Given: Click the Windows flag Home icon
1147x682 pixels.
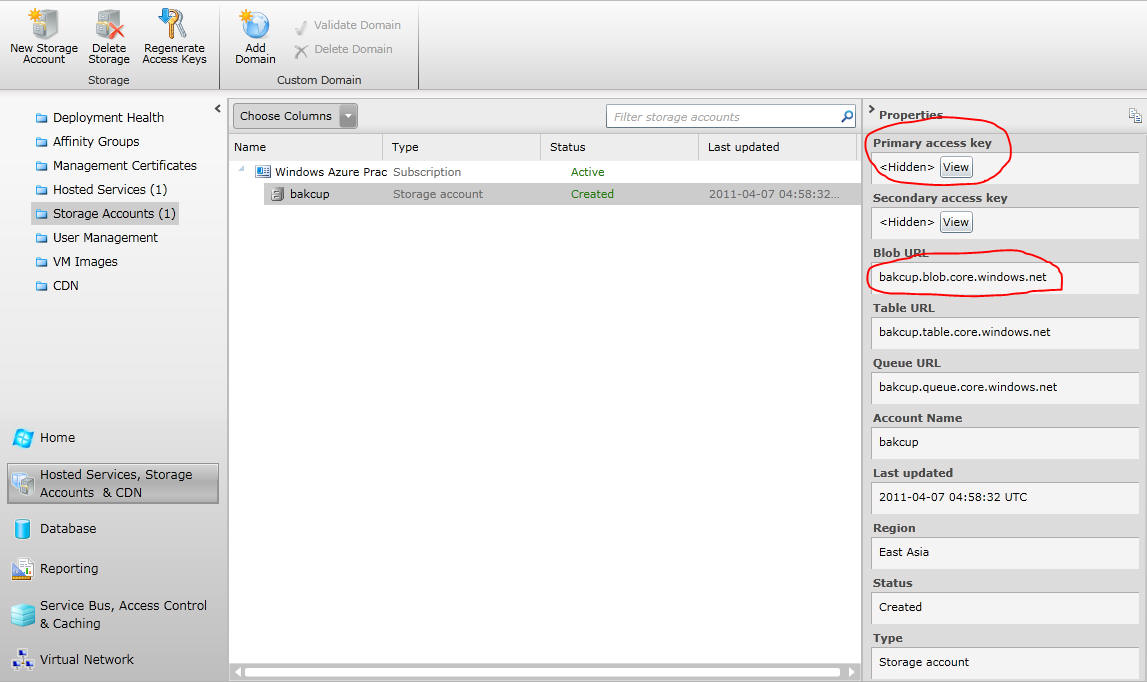Looking at the screenshot, I should point(23,438).
